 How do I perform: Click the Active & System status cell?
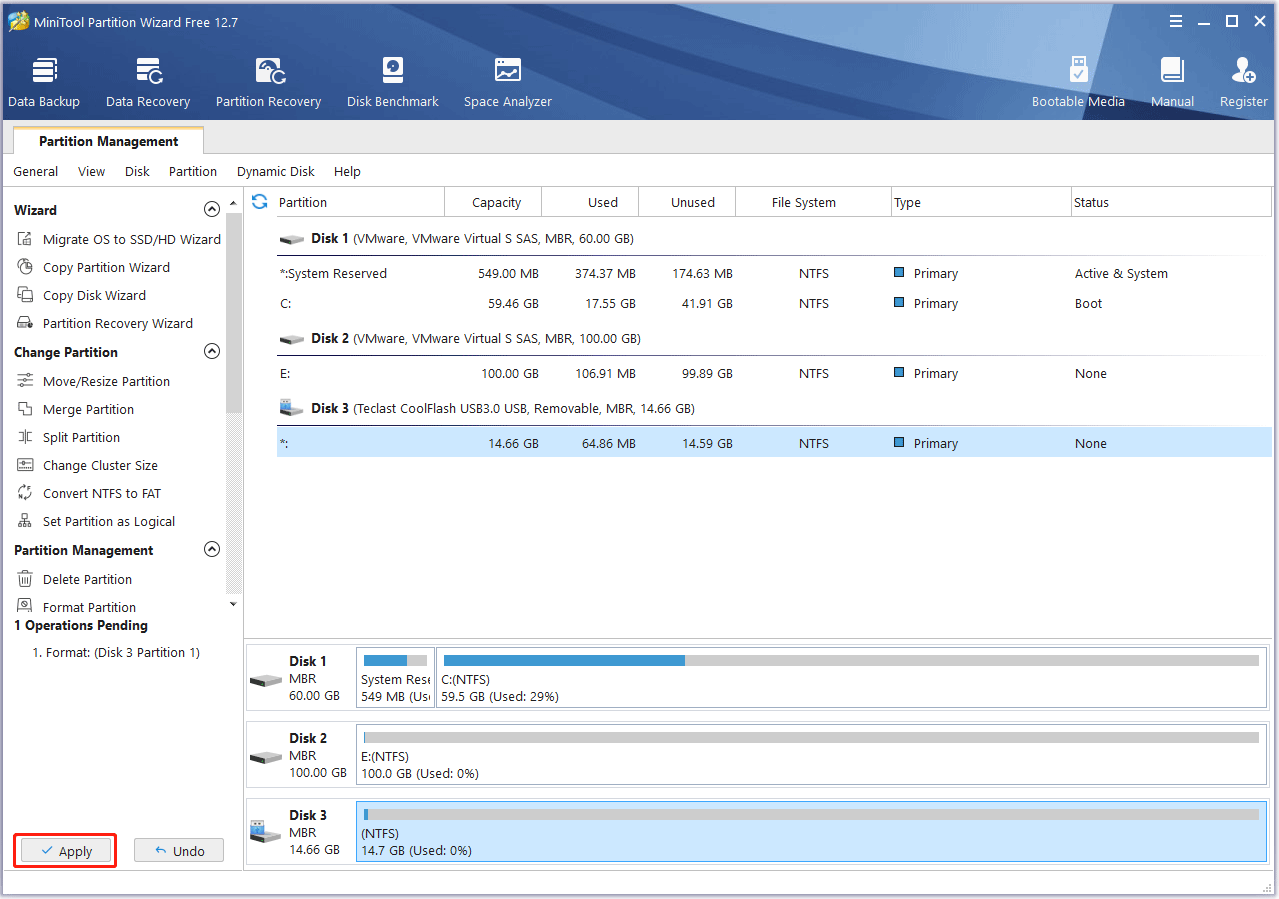[x=1121, y=273]
